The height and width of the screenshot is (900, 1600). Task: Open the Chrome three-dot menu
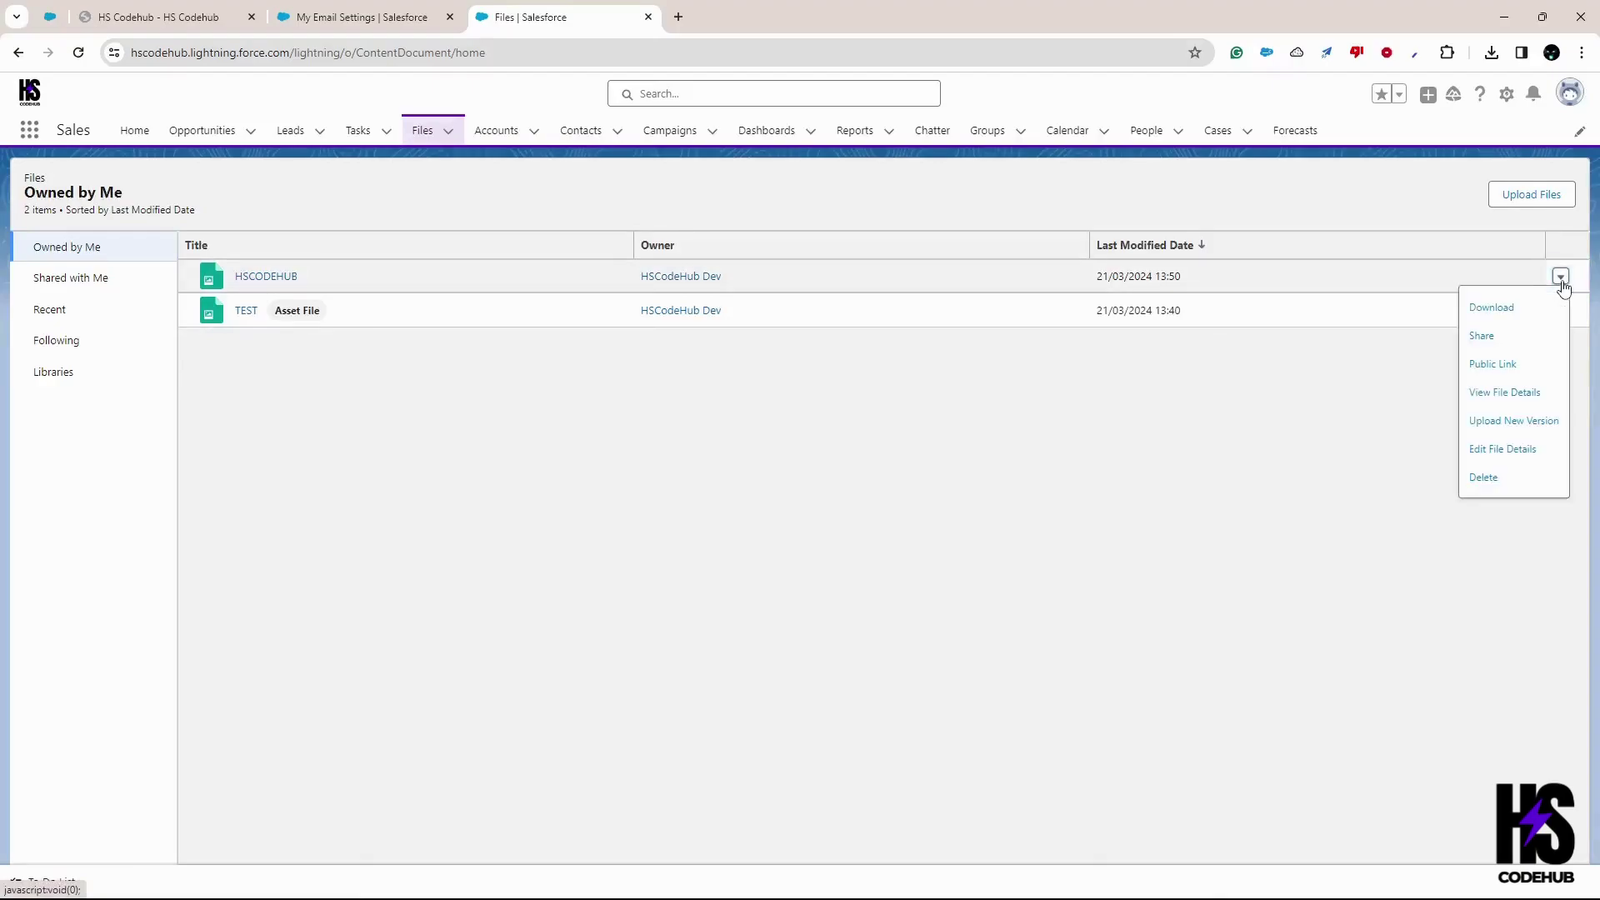pyautogui.click(x=1581, y=53)
